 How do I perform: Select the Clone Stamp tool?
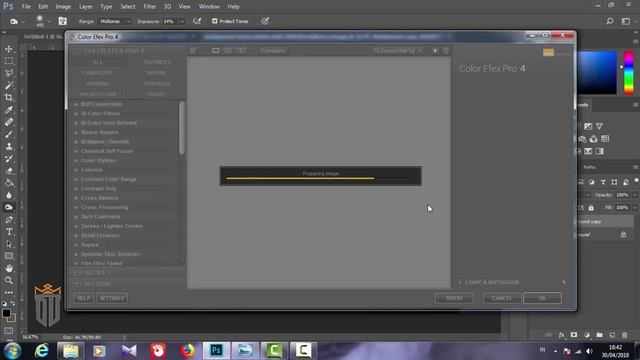pos(9,147)
